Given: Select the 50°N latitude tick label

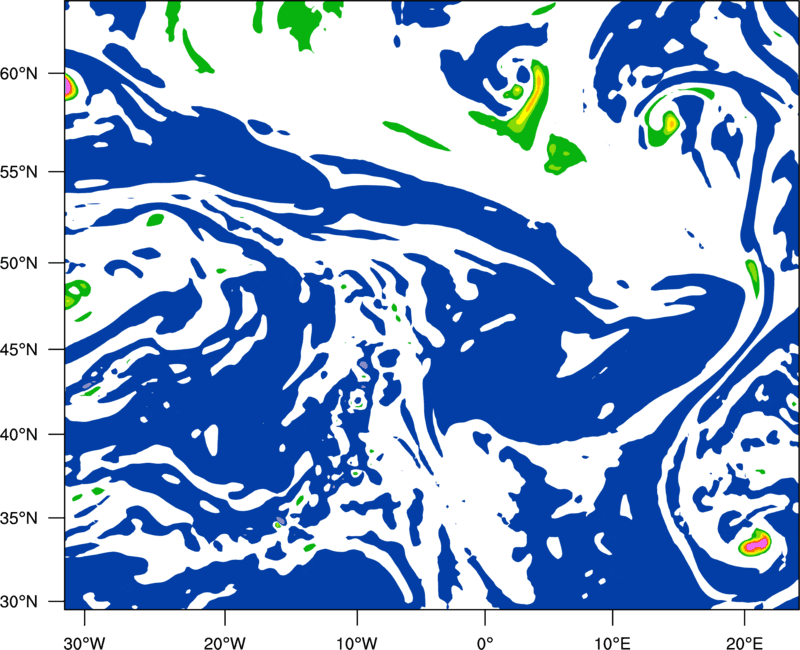Looking at the screenshot, I should tap(19, 263).
